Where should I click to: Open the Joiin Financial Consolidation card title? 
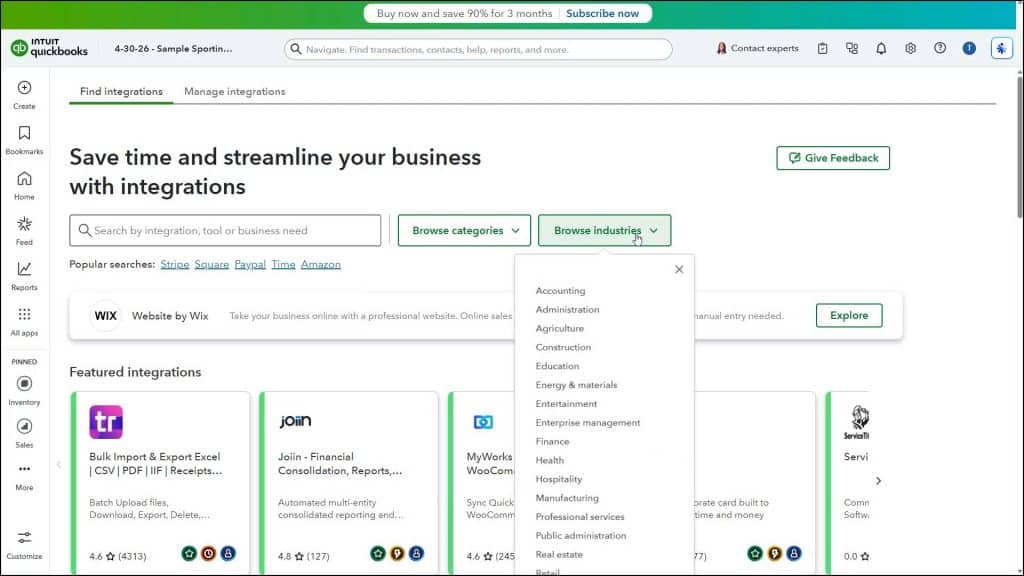(340, 464)
